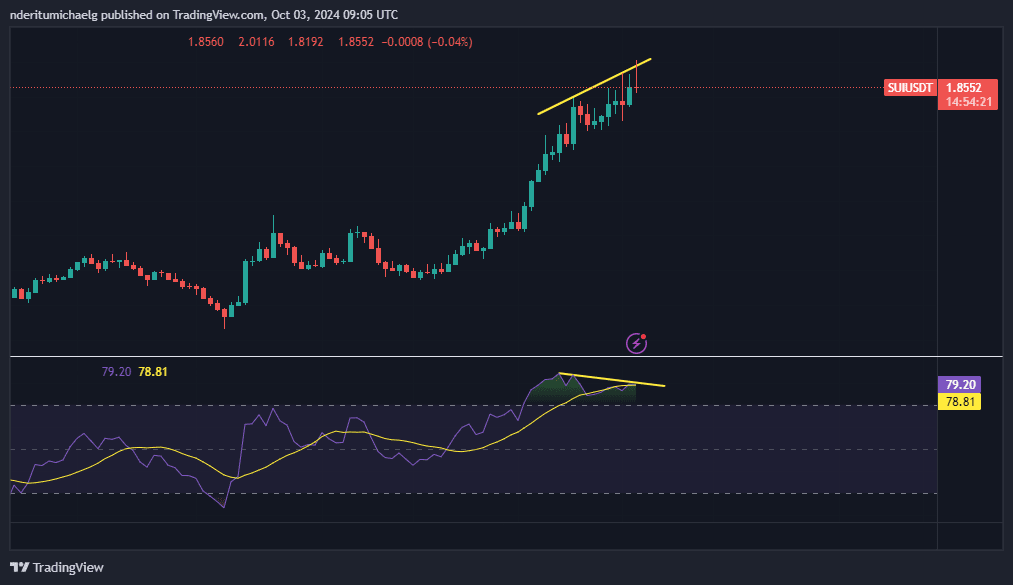Screen dimensions: 1013x585
Task: Select the yellow divergence trendline on RSI
Action: 612,380
